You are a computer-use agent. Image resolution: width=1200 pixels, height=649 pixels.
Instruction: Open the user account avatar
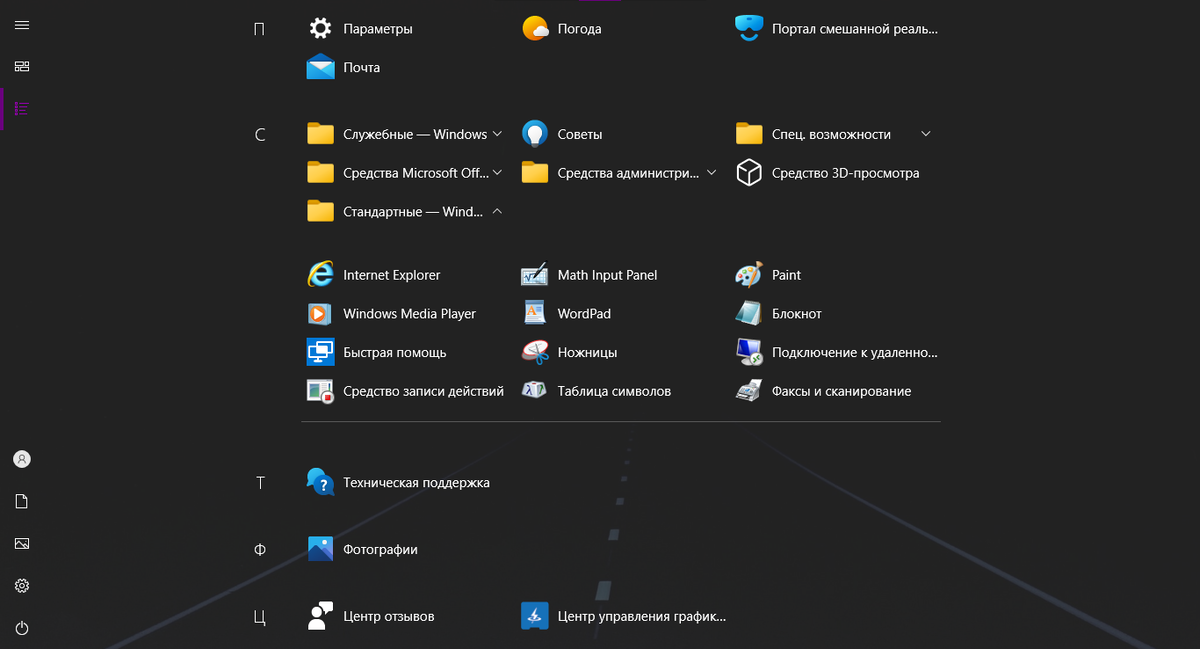click(x=22, y=459)
